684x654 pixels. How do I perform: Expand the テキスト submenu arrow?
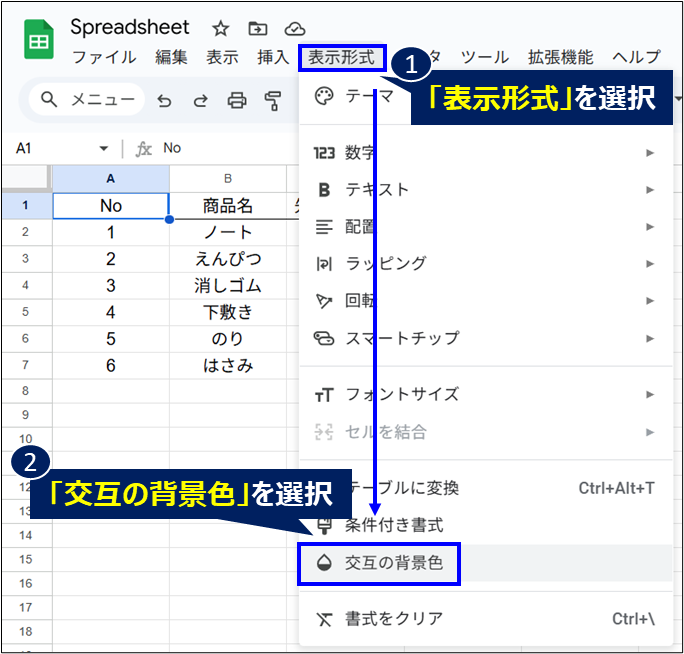tap(650, 190)
